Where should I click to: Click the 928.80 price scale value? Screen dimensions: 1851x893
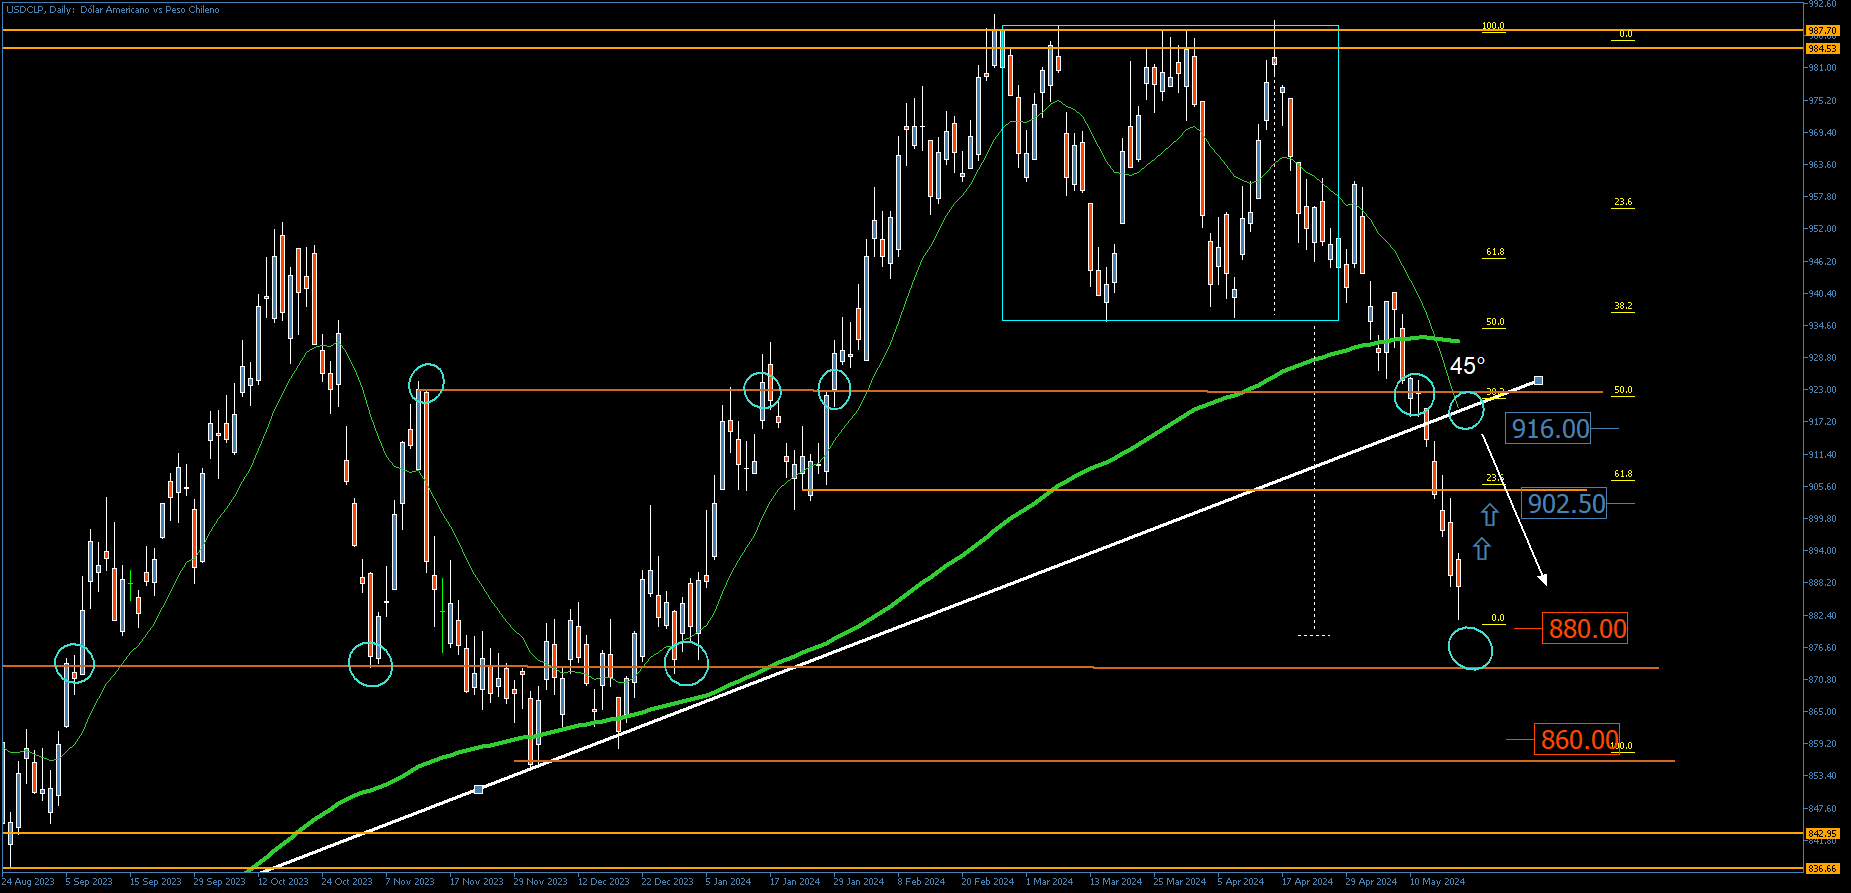1823,358
